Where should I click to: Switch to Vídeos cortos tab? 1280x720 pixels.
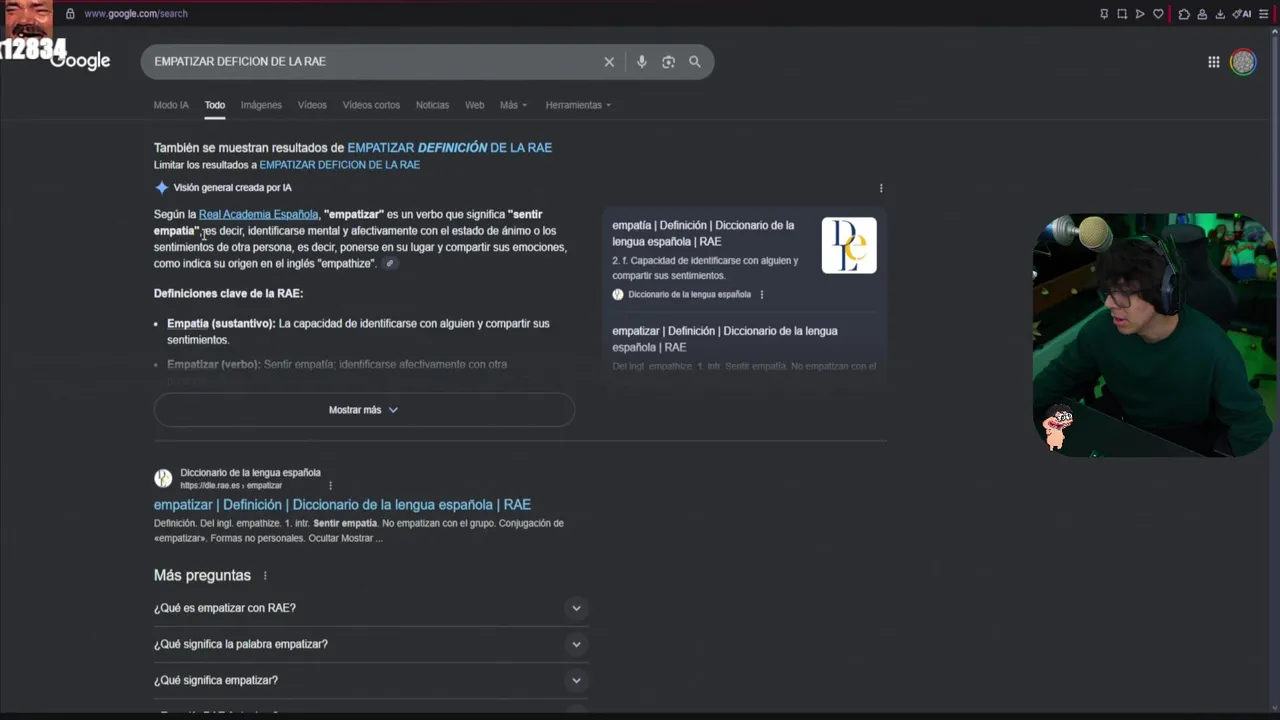point(371,105)
